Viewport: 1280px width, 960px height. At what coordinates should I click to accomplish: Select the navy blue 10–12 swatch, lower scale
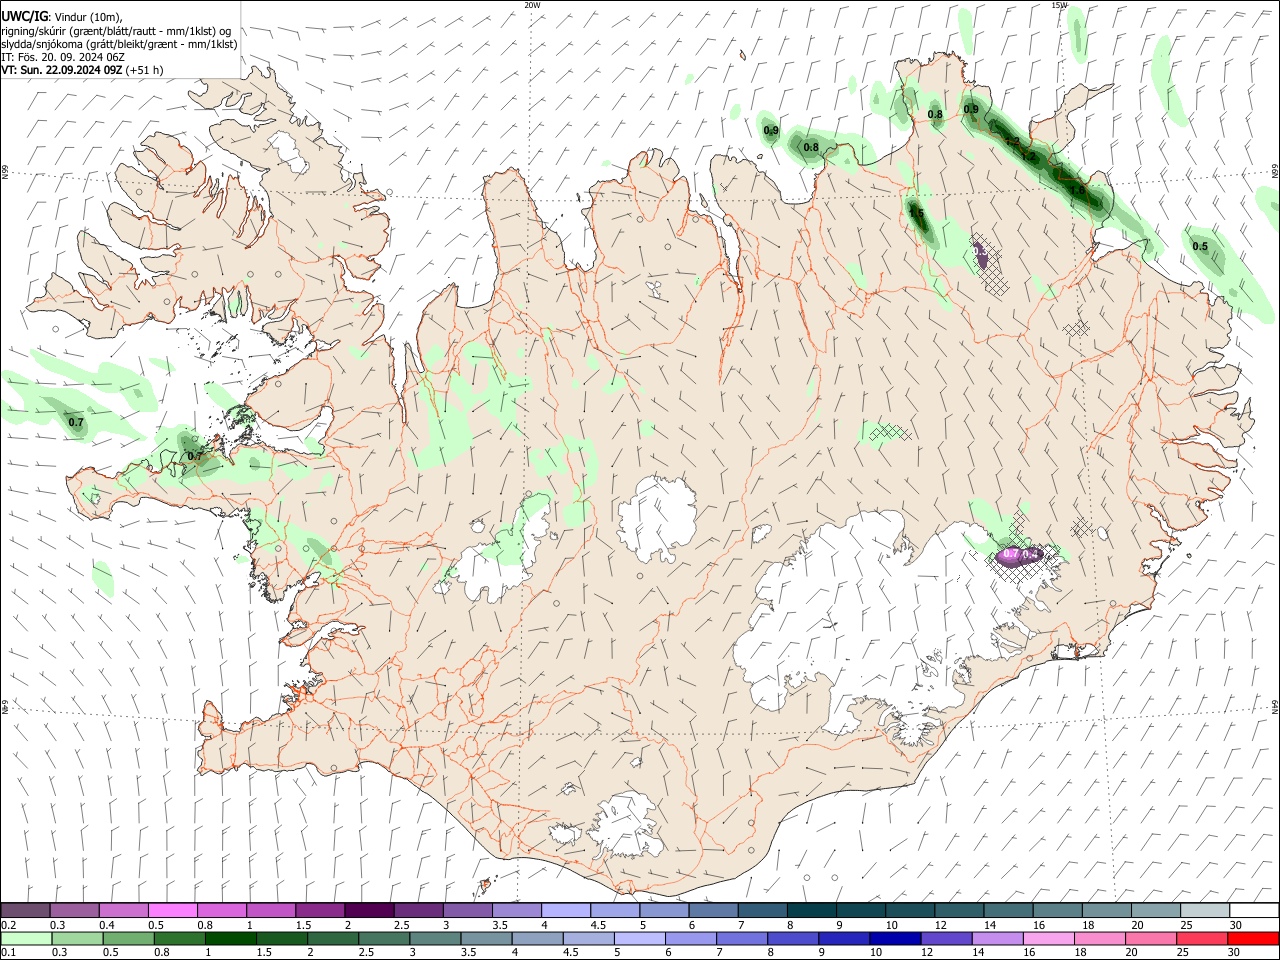click(x=896, y=939)
